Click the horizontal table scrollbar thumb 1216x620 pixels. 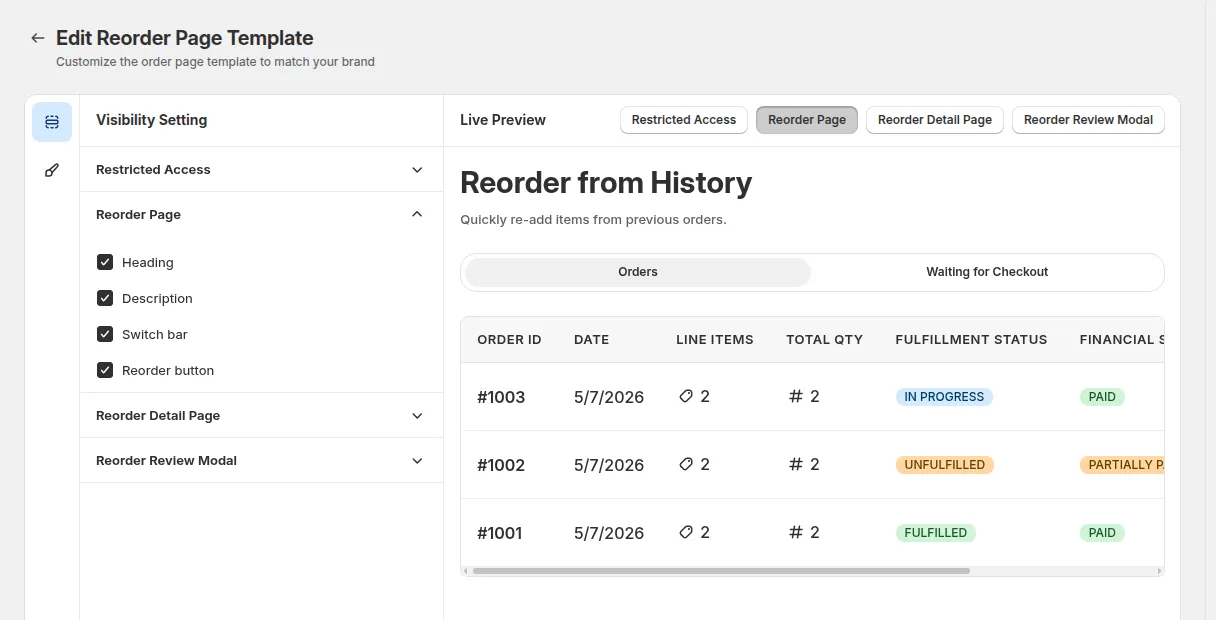coord(721,571)
